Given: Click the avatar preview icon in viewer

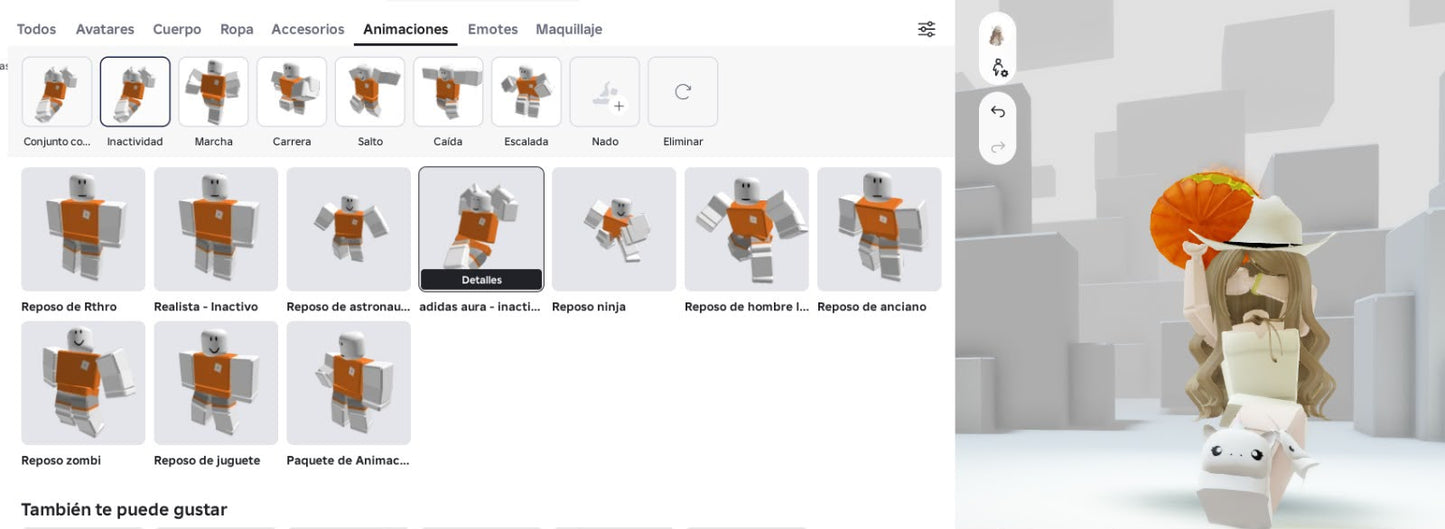Looking at the screenshot, I should (x=997, y=36).
